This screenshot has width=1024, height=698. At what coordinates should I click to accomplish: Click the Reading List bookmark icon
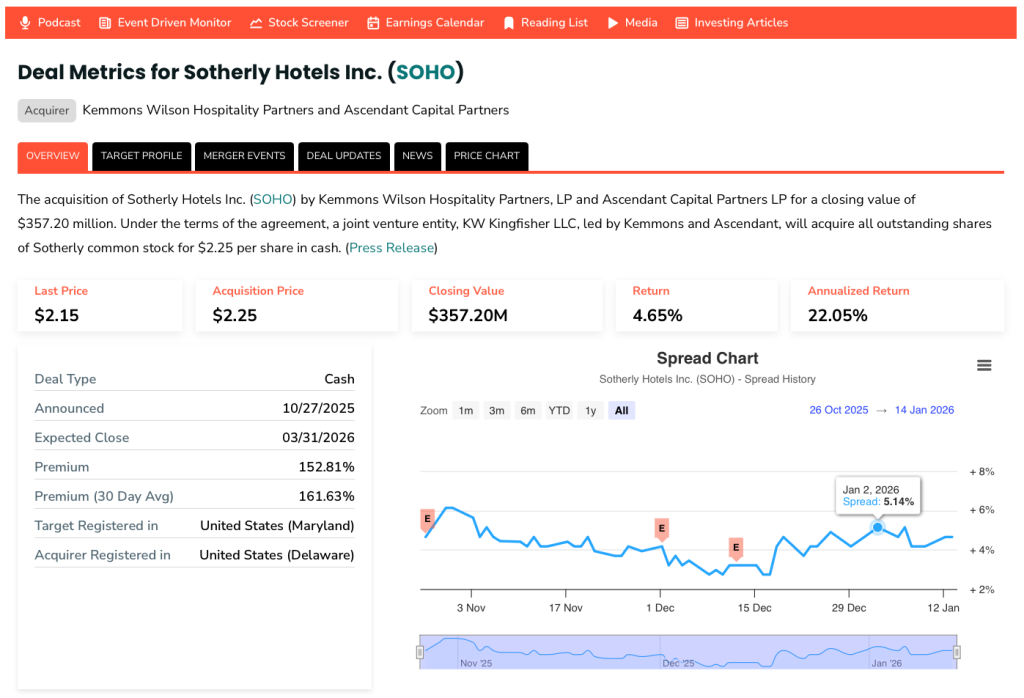(511, 21)
